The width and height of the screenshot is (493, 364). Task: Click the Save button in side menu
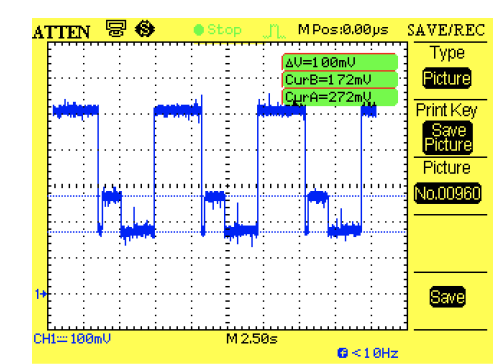pos(447,297)
